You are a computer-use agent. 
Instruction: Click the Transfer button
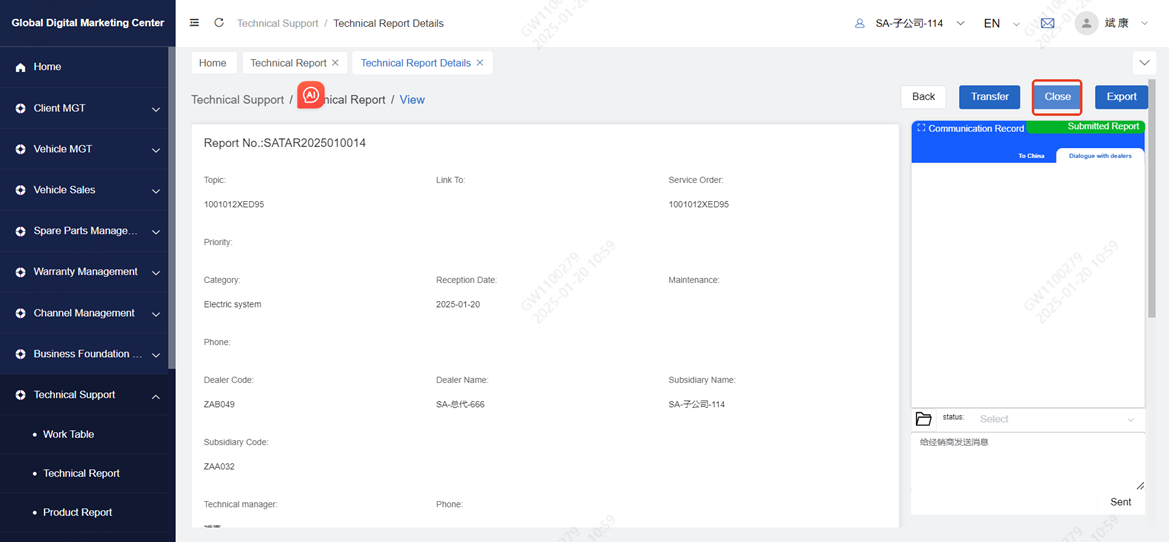coord(989,97)
